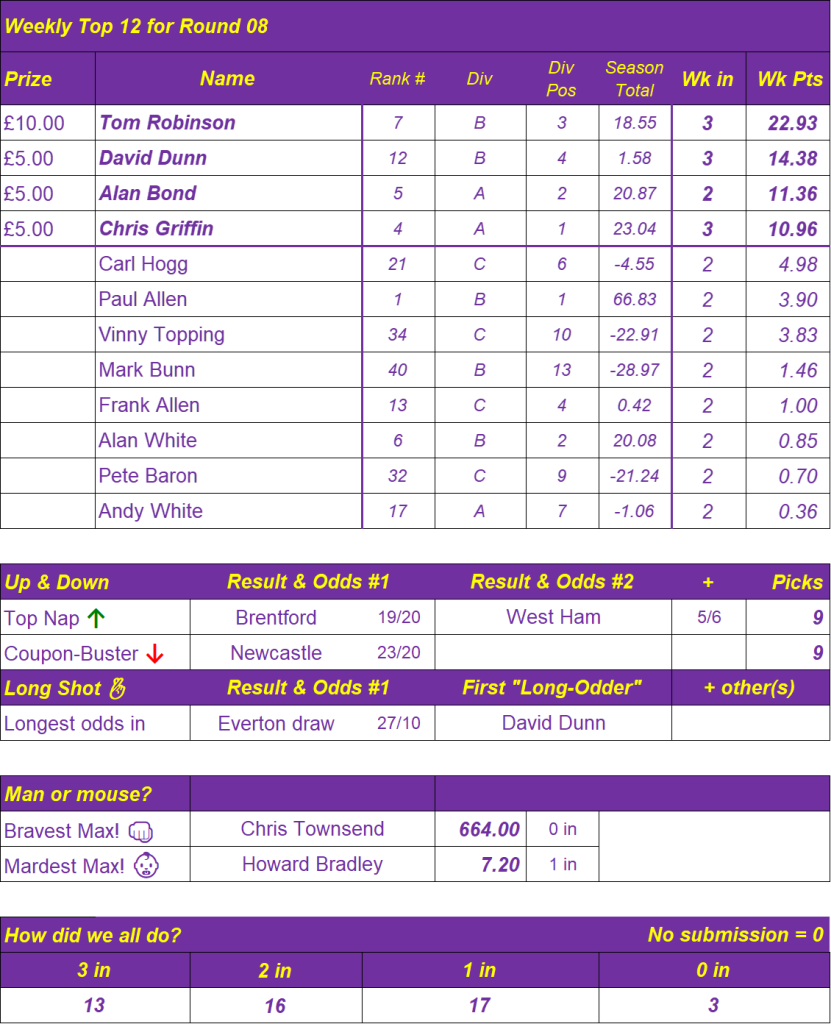Click the rank value 34
This screenshot has height=1024, width=831.
pos(398,334)
